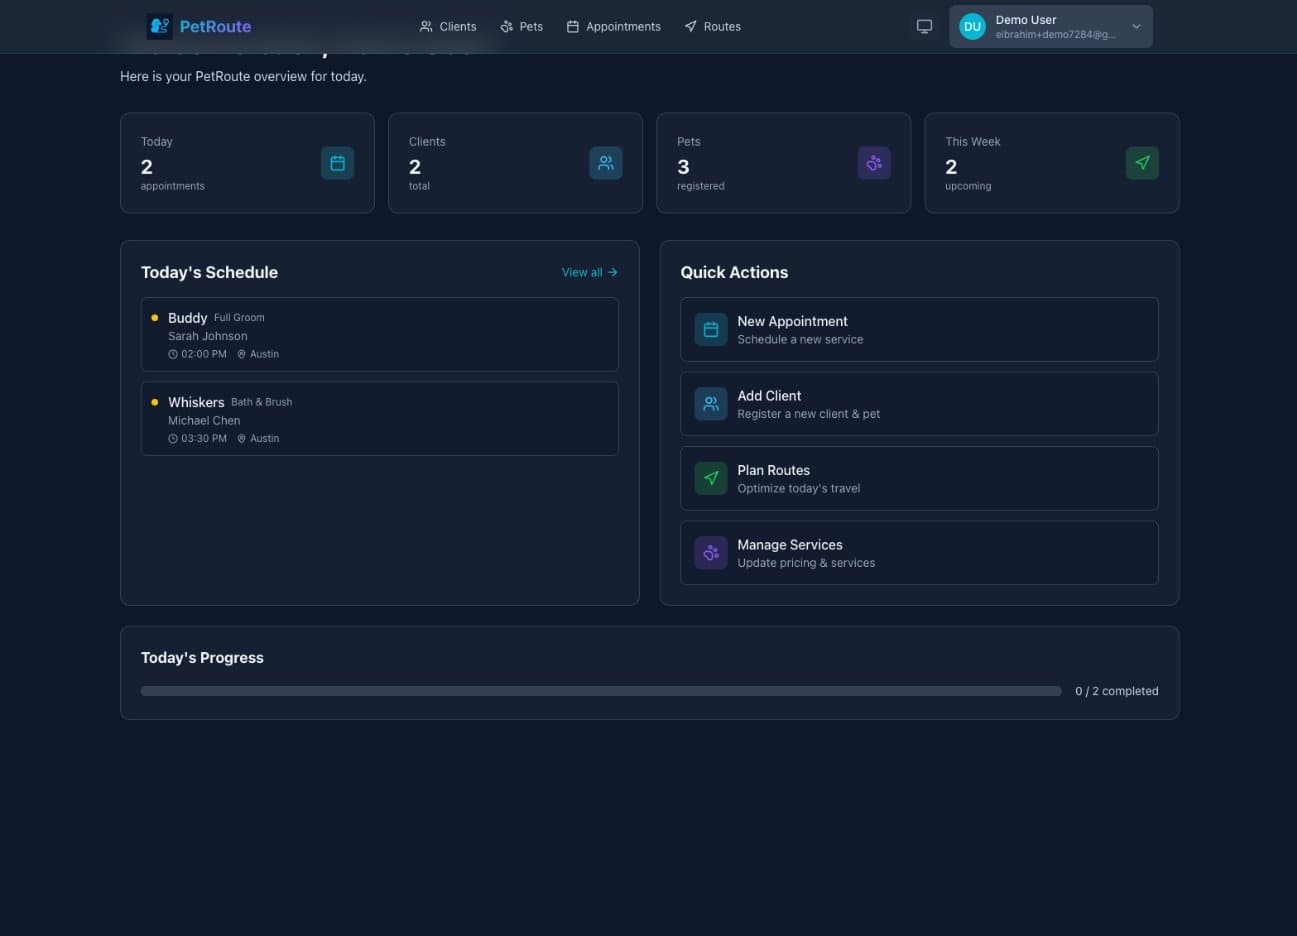This screenshot has height=936, width=1297.
Task: Click the calendar icon on the Today card
Action: [337, 162]
